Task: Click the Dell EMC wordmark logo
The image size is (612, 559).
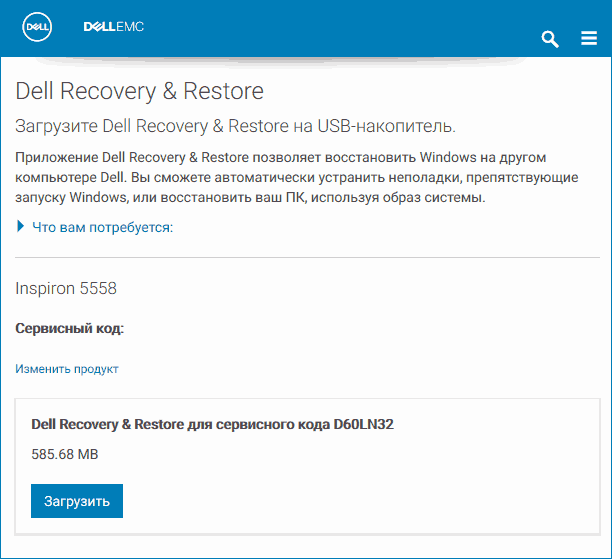Action: [x=113, y=27]
